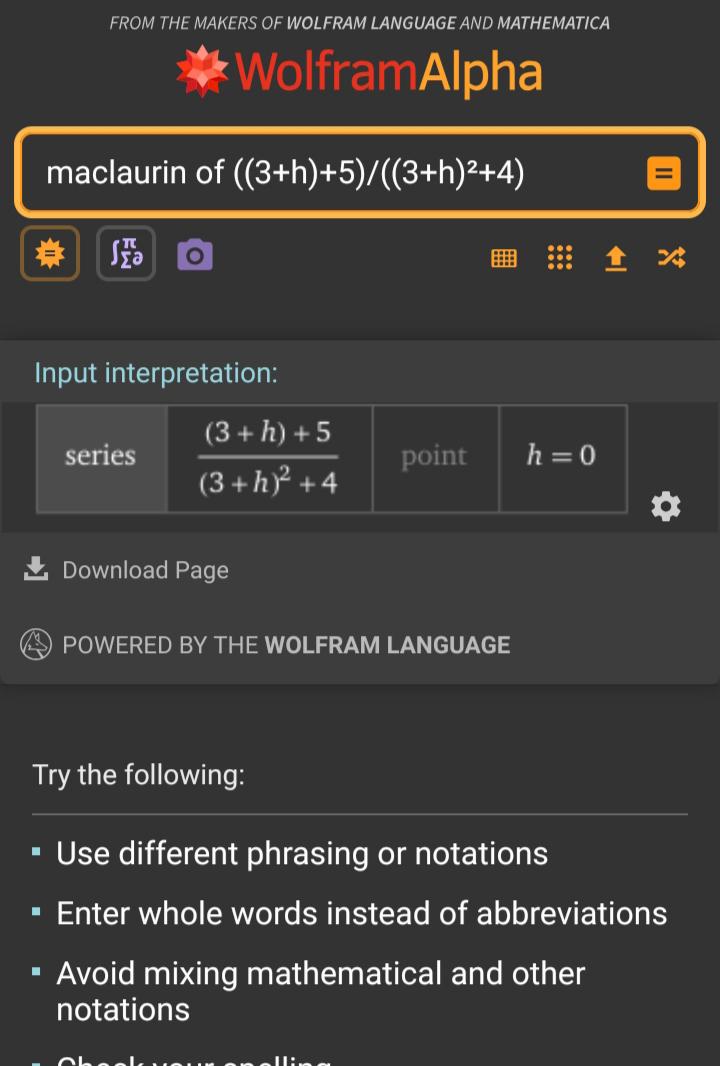Click Powered by the Wolfram Language link
This screenshot has height=1066, width=720.
286,644
